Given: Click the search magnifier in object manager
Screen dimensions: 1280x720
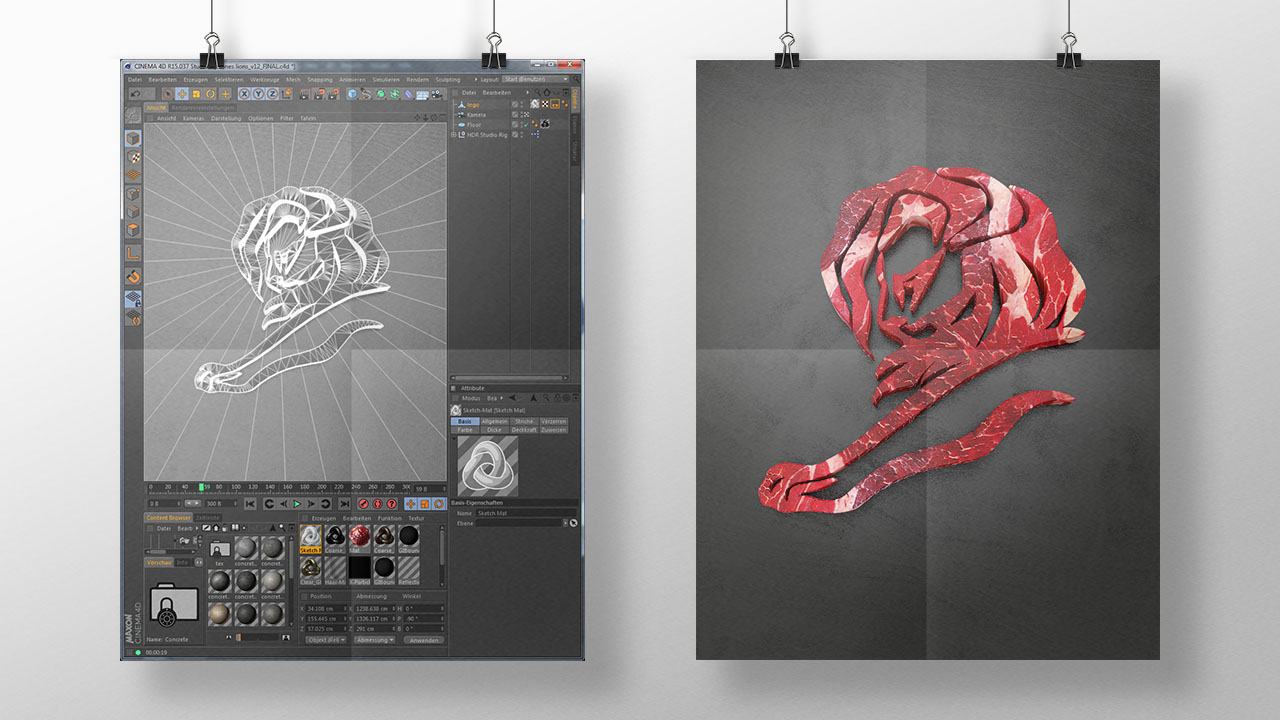Looking at the screenshot, I should tap(536, 92).
